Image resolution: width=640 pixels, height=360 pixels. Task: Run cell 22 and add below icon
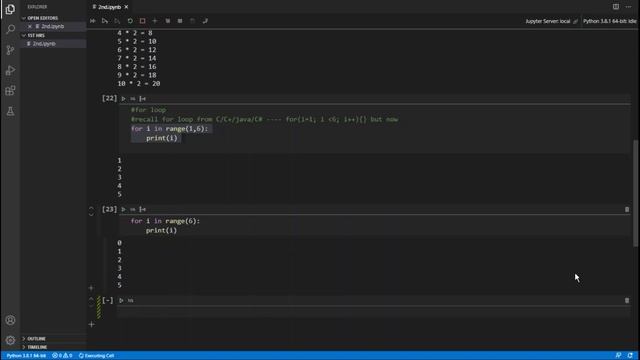click(142, 98)
